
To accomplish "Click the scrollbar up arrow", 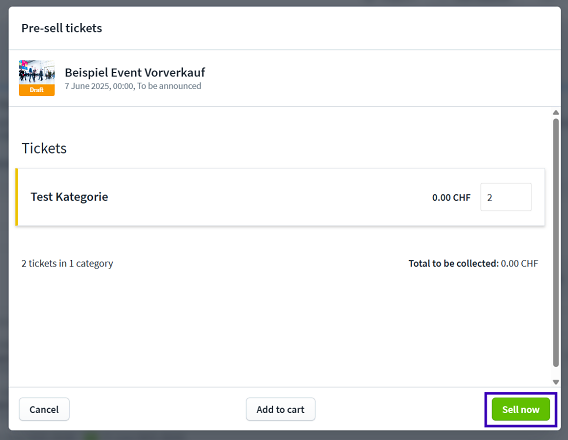I will 556,113.
